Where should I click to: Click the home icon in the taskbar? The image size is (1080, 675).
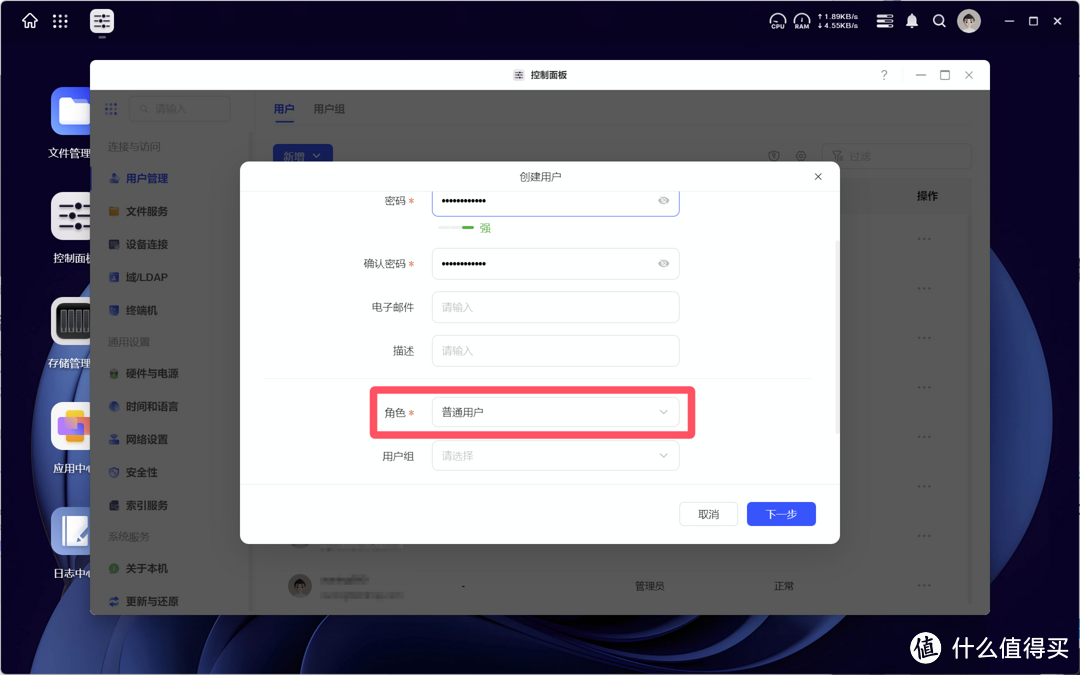(x=29, y=20)
